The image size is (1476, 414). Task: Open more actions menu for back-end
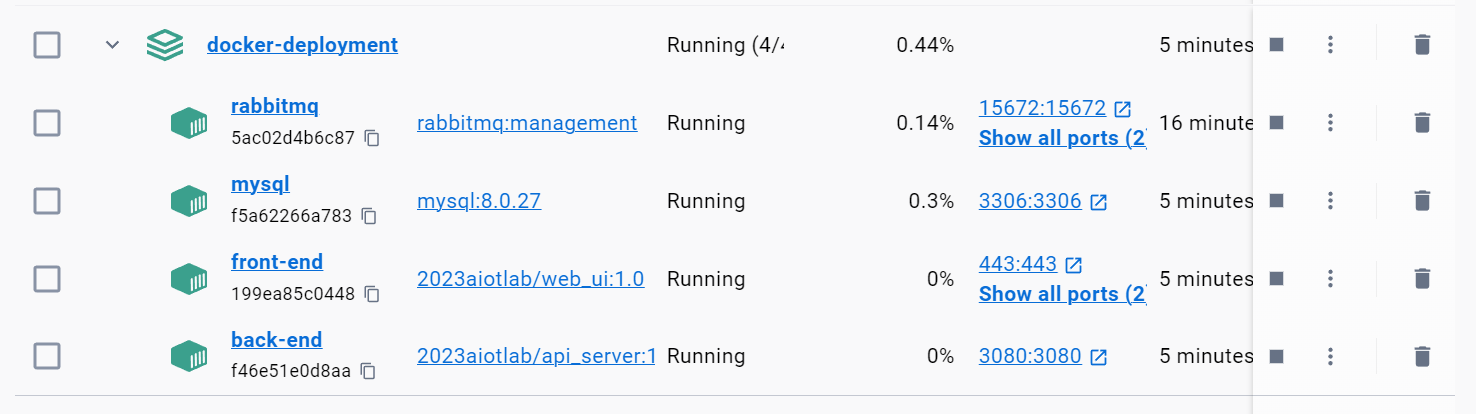click(1330, 356)
